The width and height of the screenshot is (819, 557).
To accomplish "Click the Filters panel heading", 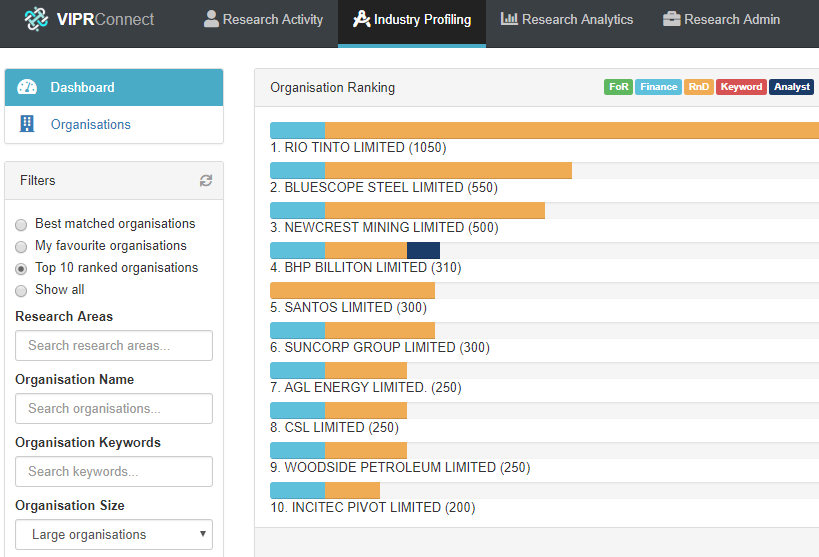I will pyautogui.click(x=38, y=180).
